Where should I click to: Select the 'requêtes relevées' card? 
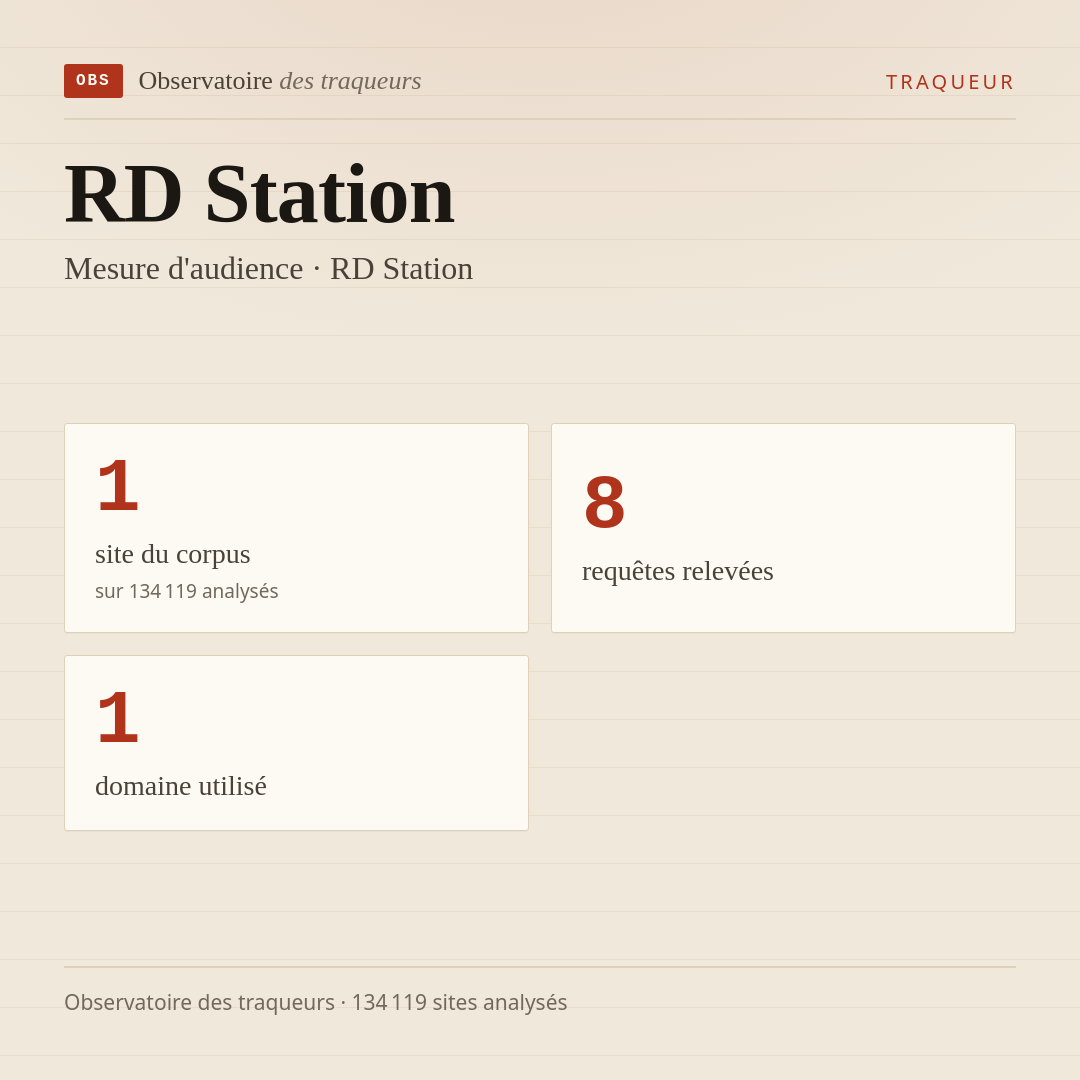tap(783, 528)
